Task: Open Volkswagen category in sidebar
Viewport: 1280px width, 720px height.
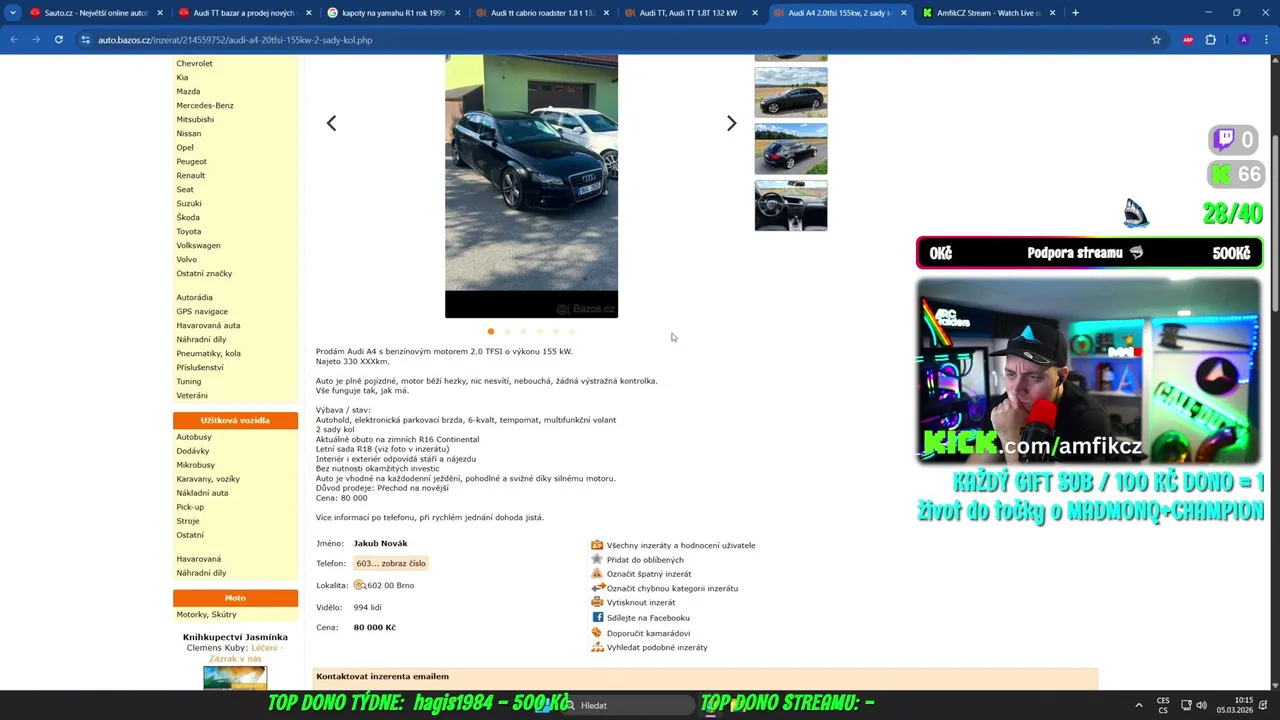Action: [198, 245]
